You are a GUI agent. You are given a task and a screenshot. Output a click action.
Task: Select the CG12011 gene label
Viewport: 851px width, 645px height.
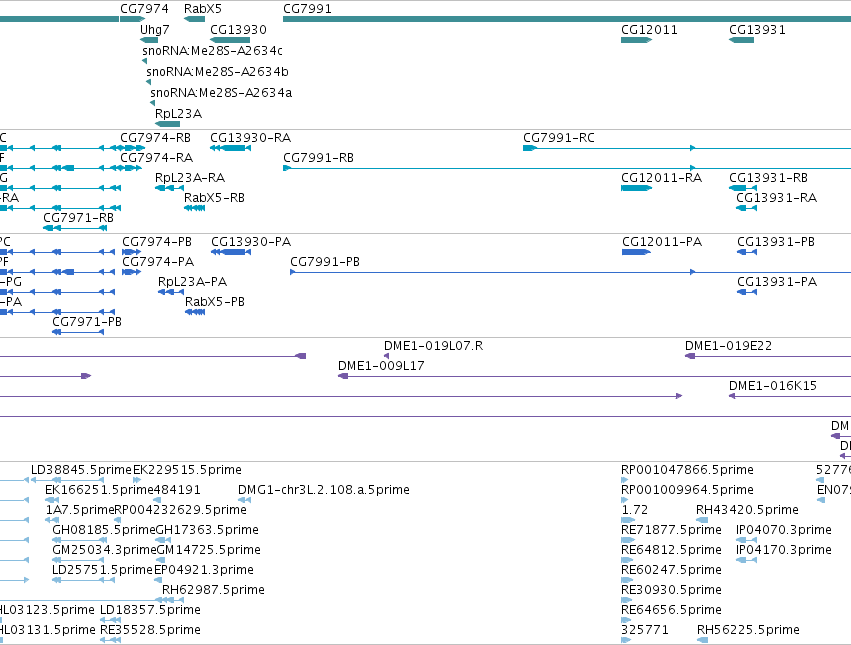coord(649,30)
